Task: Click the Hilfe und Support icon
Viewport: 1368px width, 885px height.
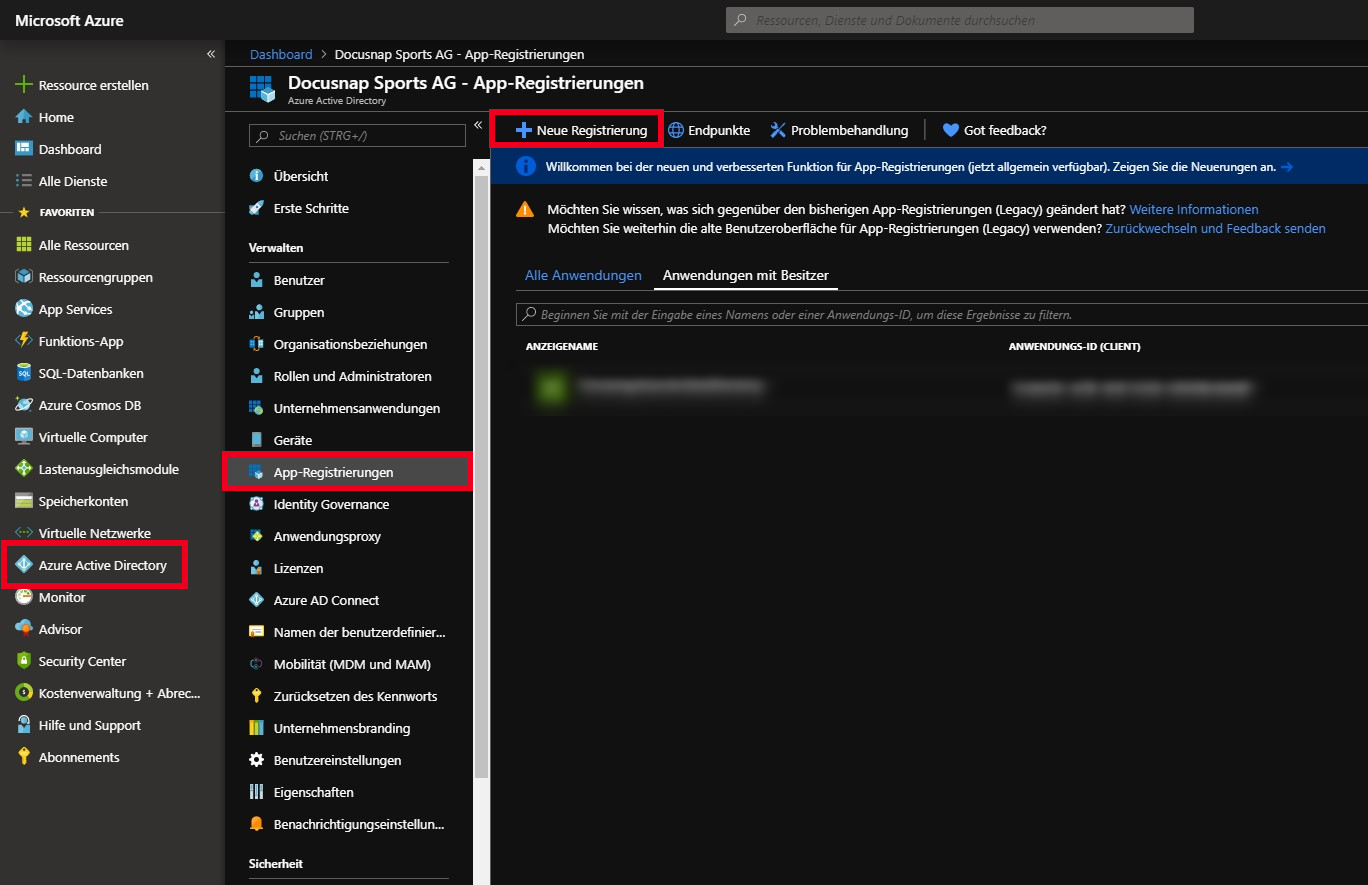Action: coord(24,725)
